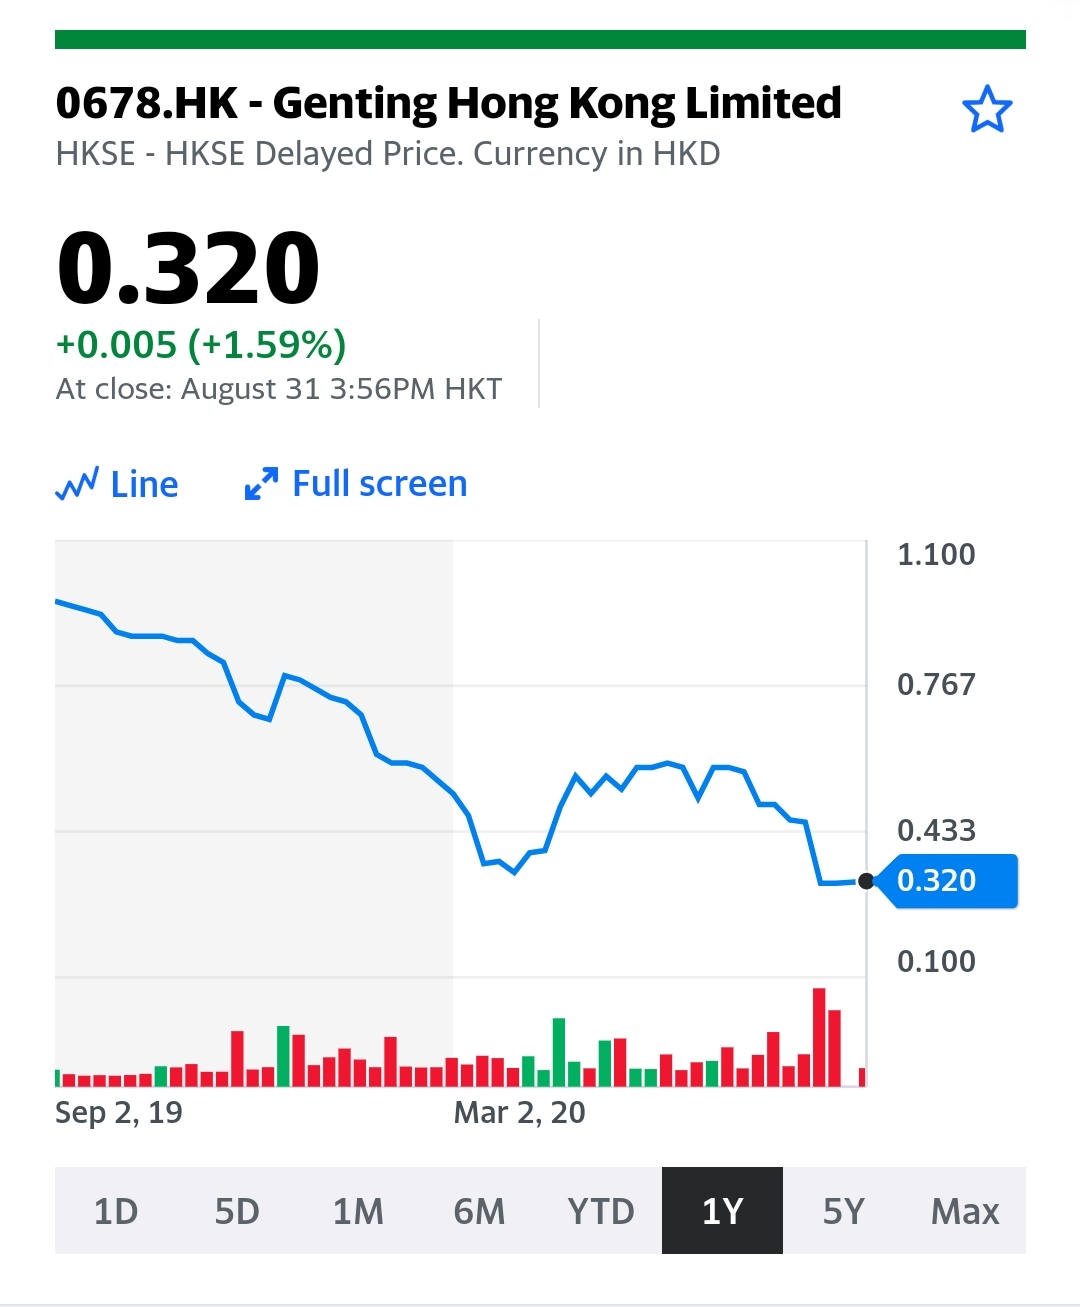Screen dimensions: 1080x1307
Task: View year-to-date with YTD tab
Action: [x=601, y=1211]
